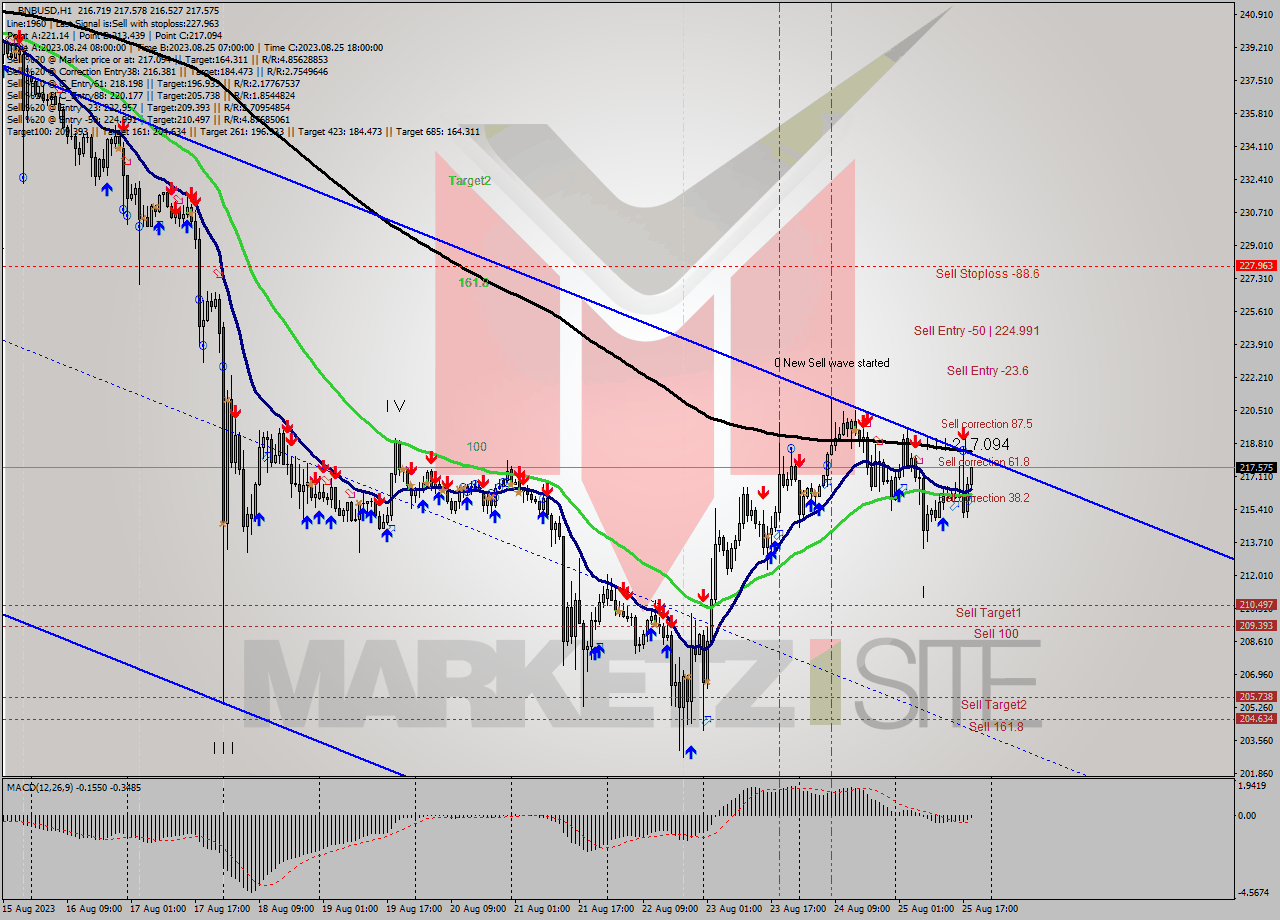This screenshot has width=1280, height=920.
Task: Click the '24 Aug 09:00' time axis label
Action: click(862, 909)
